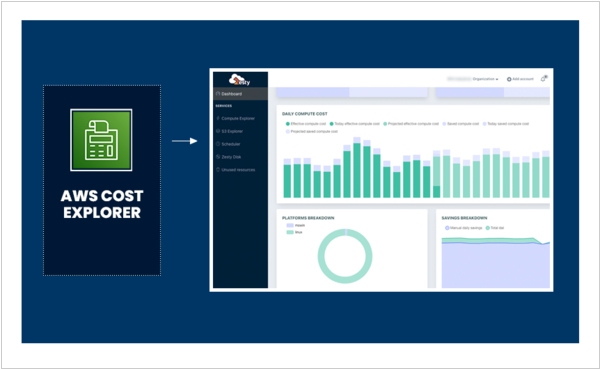
Task: Click the Zesty cloud logo
Action: 239,80
